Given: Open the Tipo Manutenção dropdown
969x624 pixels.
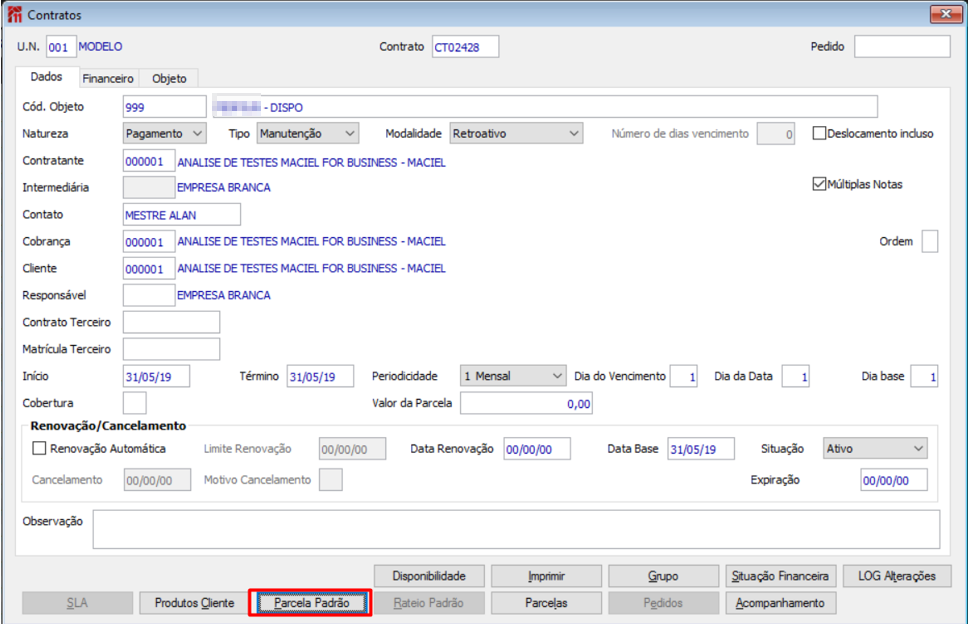Looking at the screenshot, I should (x=308, y=133).
